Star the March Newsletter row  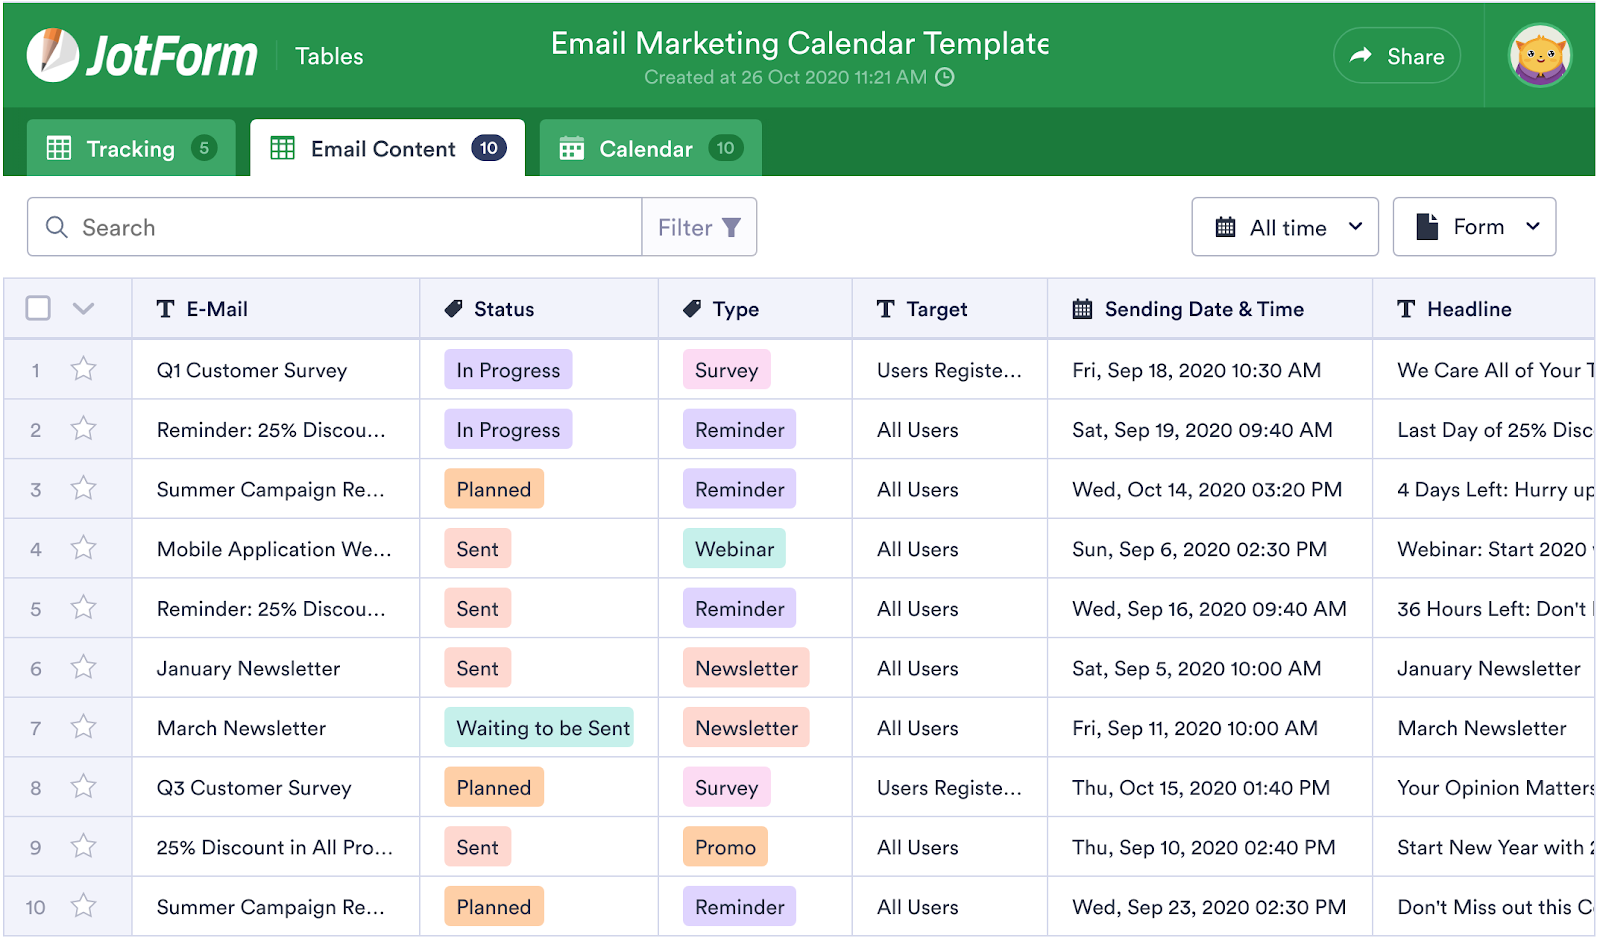pyautogui.click(x=83, y=727)
